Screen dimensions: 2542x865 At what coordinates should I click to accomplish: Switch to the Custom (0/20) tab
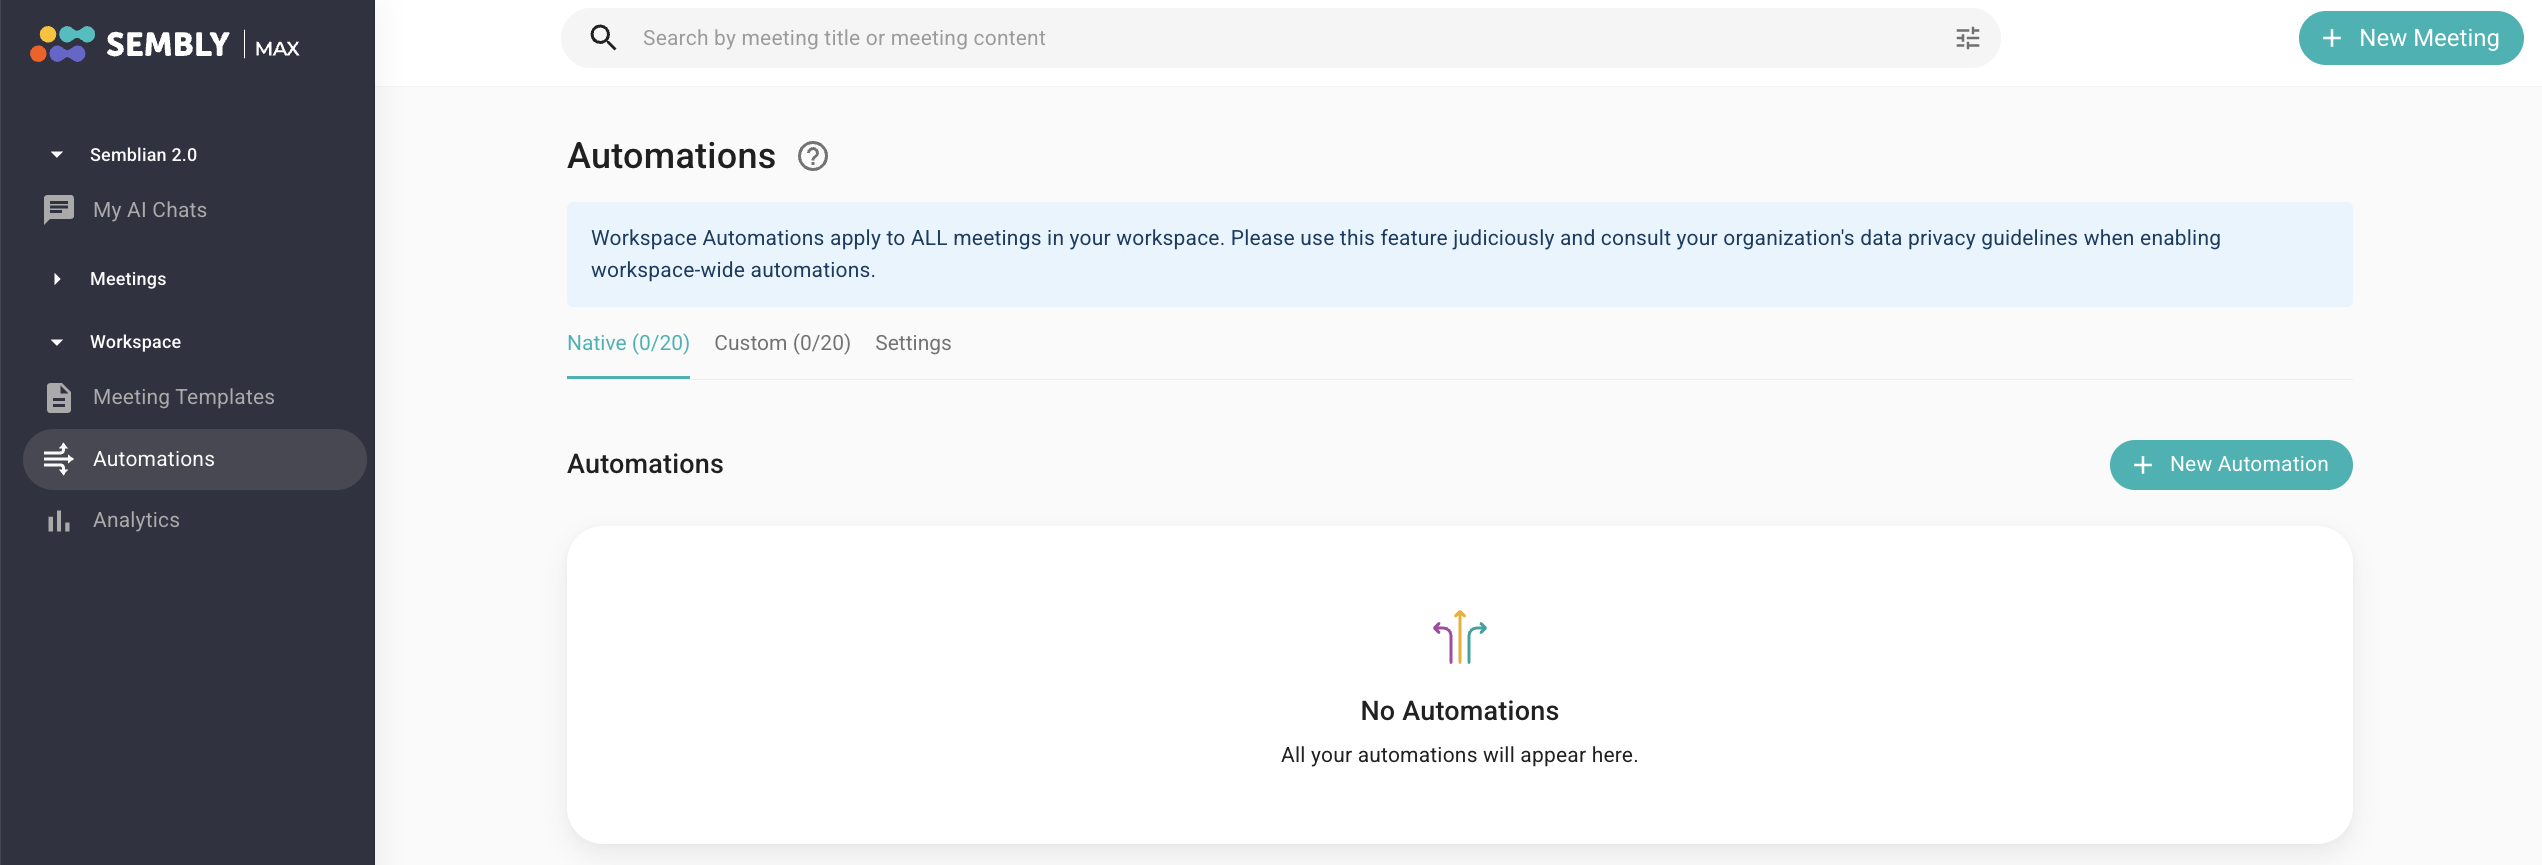[x=782, y=343]
